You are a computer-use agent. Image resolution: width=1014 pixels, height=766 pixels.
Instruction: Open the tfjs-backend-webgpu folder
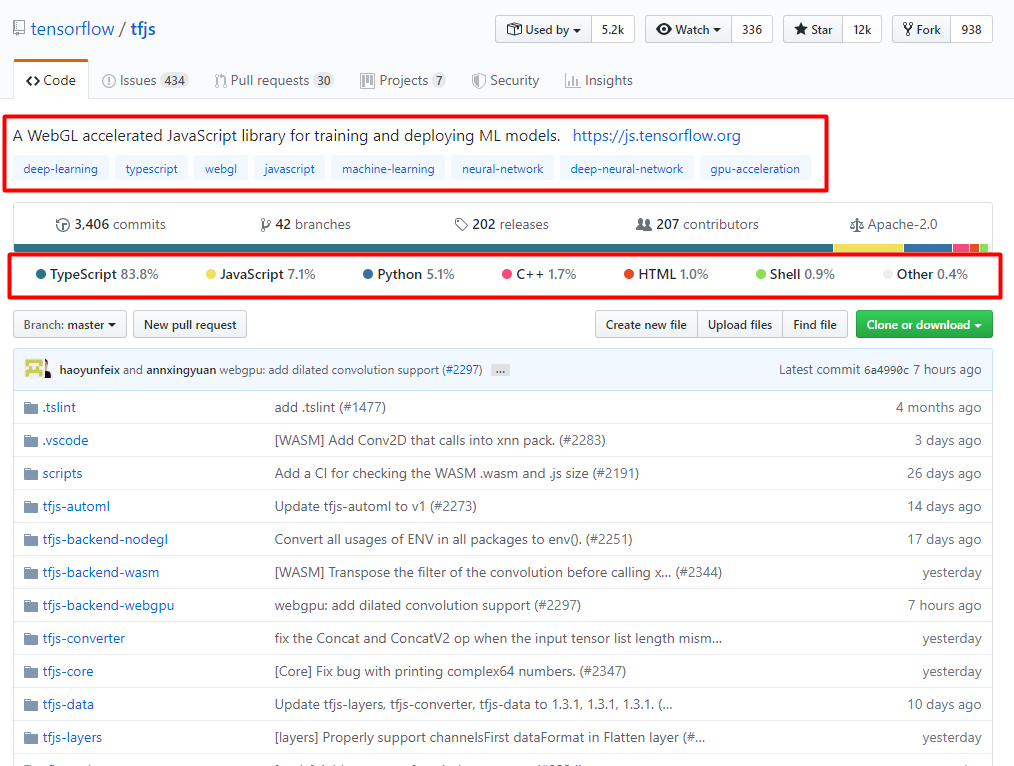(x=109, y=605)
